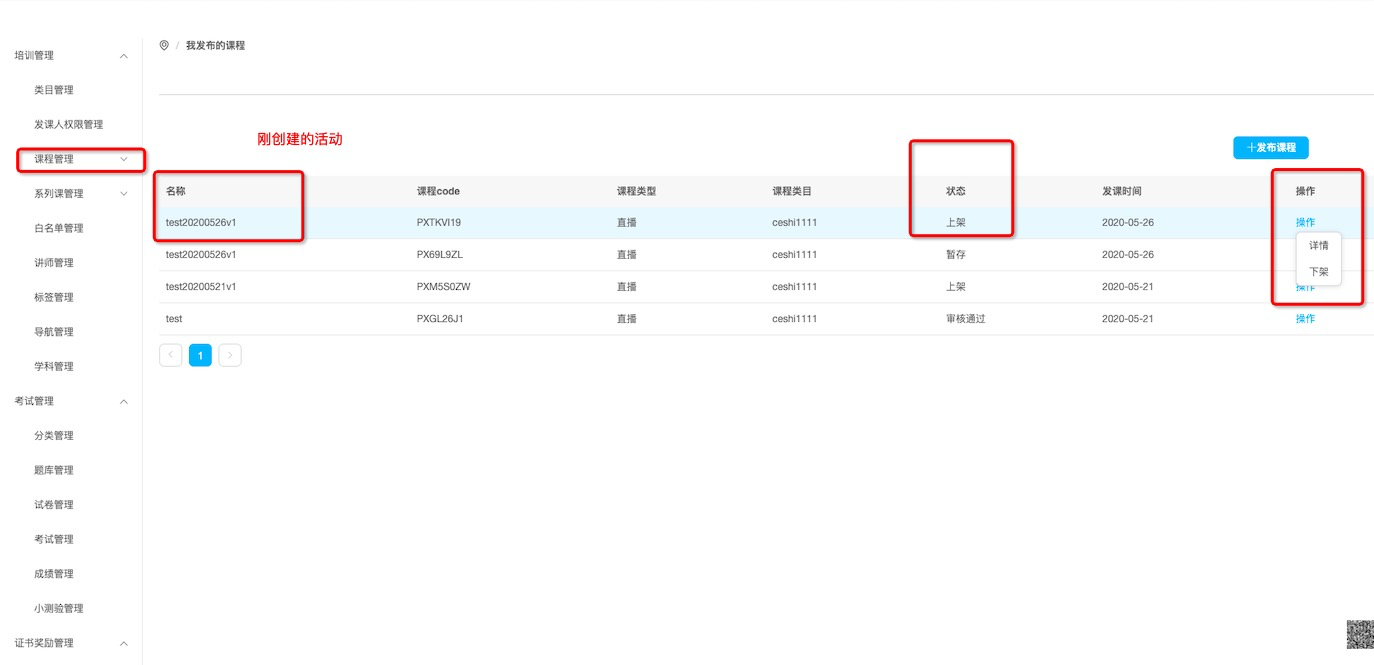Click the course code PX69L9ZL

click(440, 254)
